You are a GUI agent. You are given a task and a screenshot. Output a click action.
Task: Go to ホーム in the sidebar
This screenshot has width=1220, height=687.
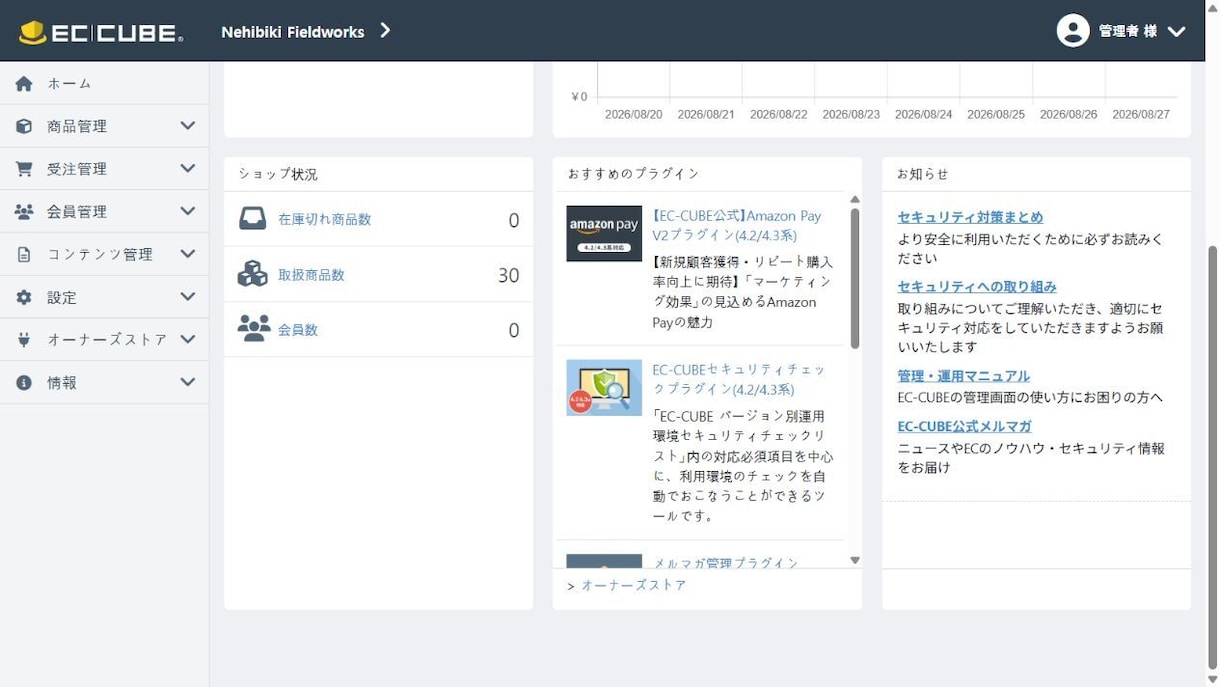70,84
